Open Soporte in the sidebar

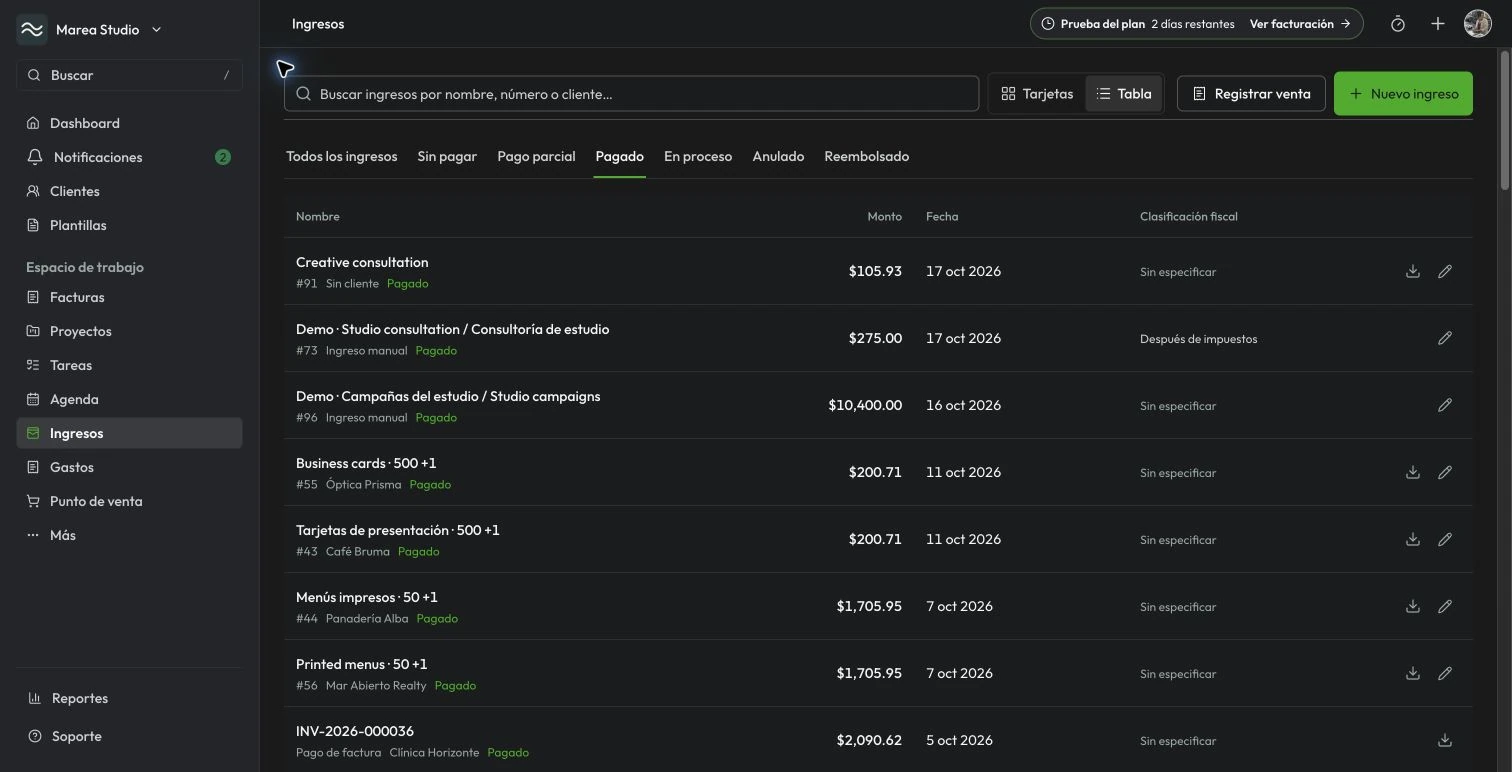129,736
